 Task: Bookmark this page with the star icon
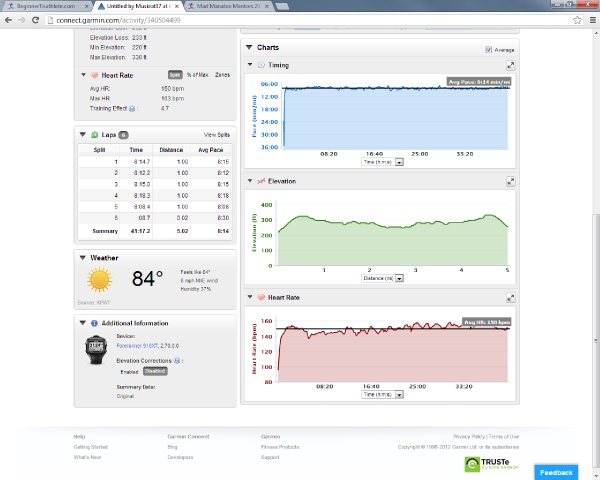578,19
